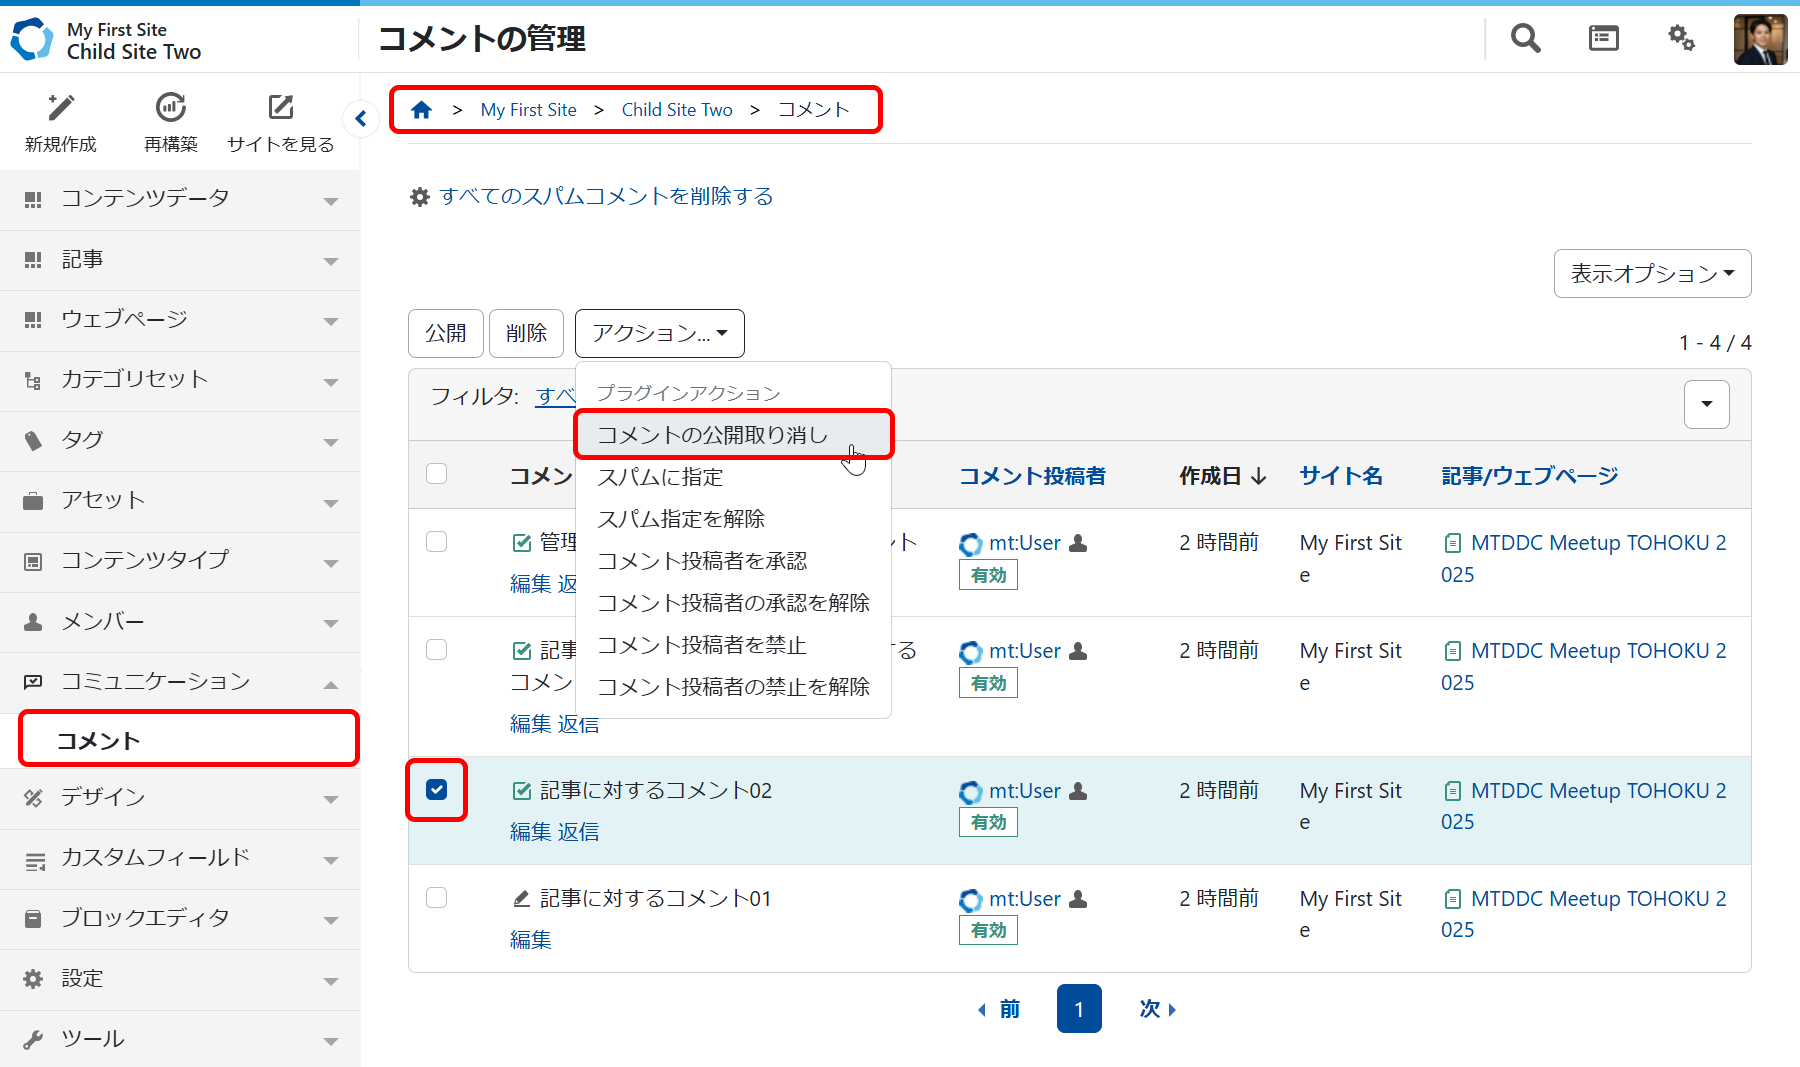Toggle the select-all checkbox in table header
This screenshot has width=1800, height=1067.
point(437,474)
